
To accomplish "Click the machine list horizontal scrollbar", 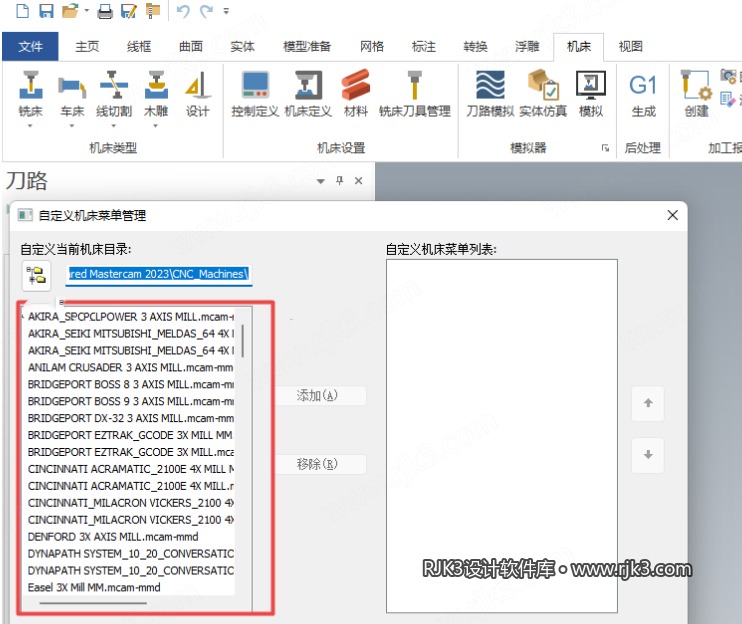I will (x=93, y=603).
